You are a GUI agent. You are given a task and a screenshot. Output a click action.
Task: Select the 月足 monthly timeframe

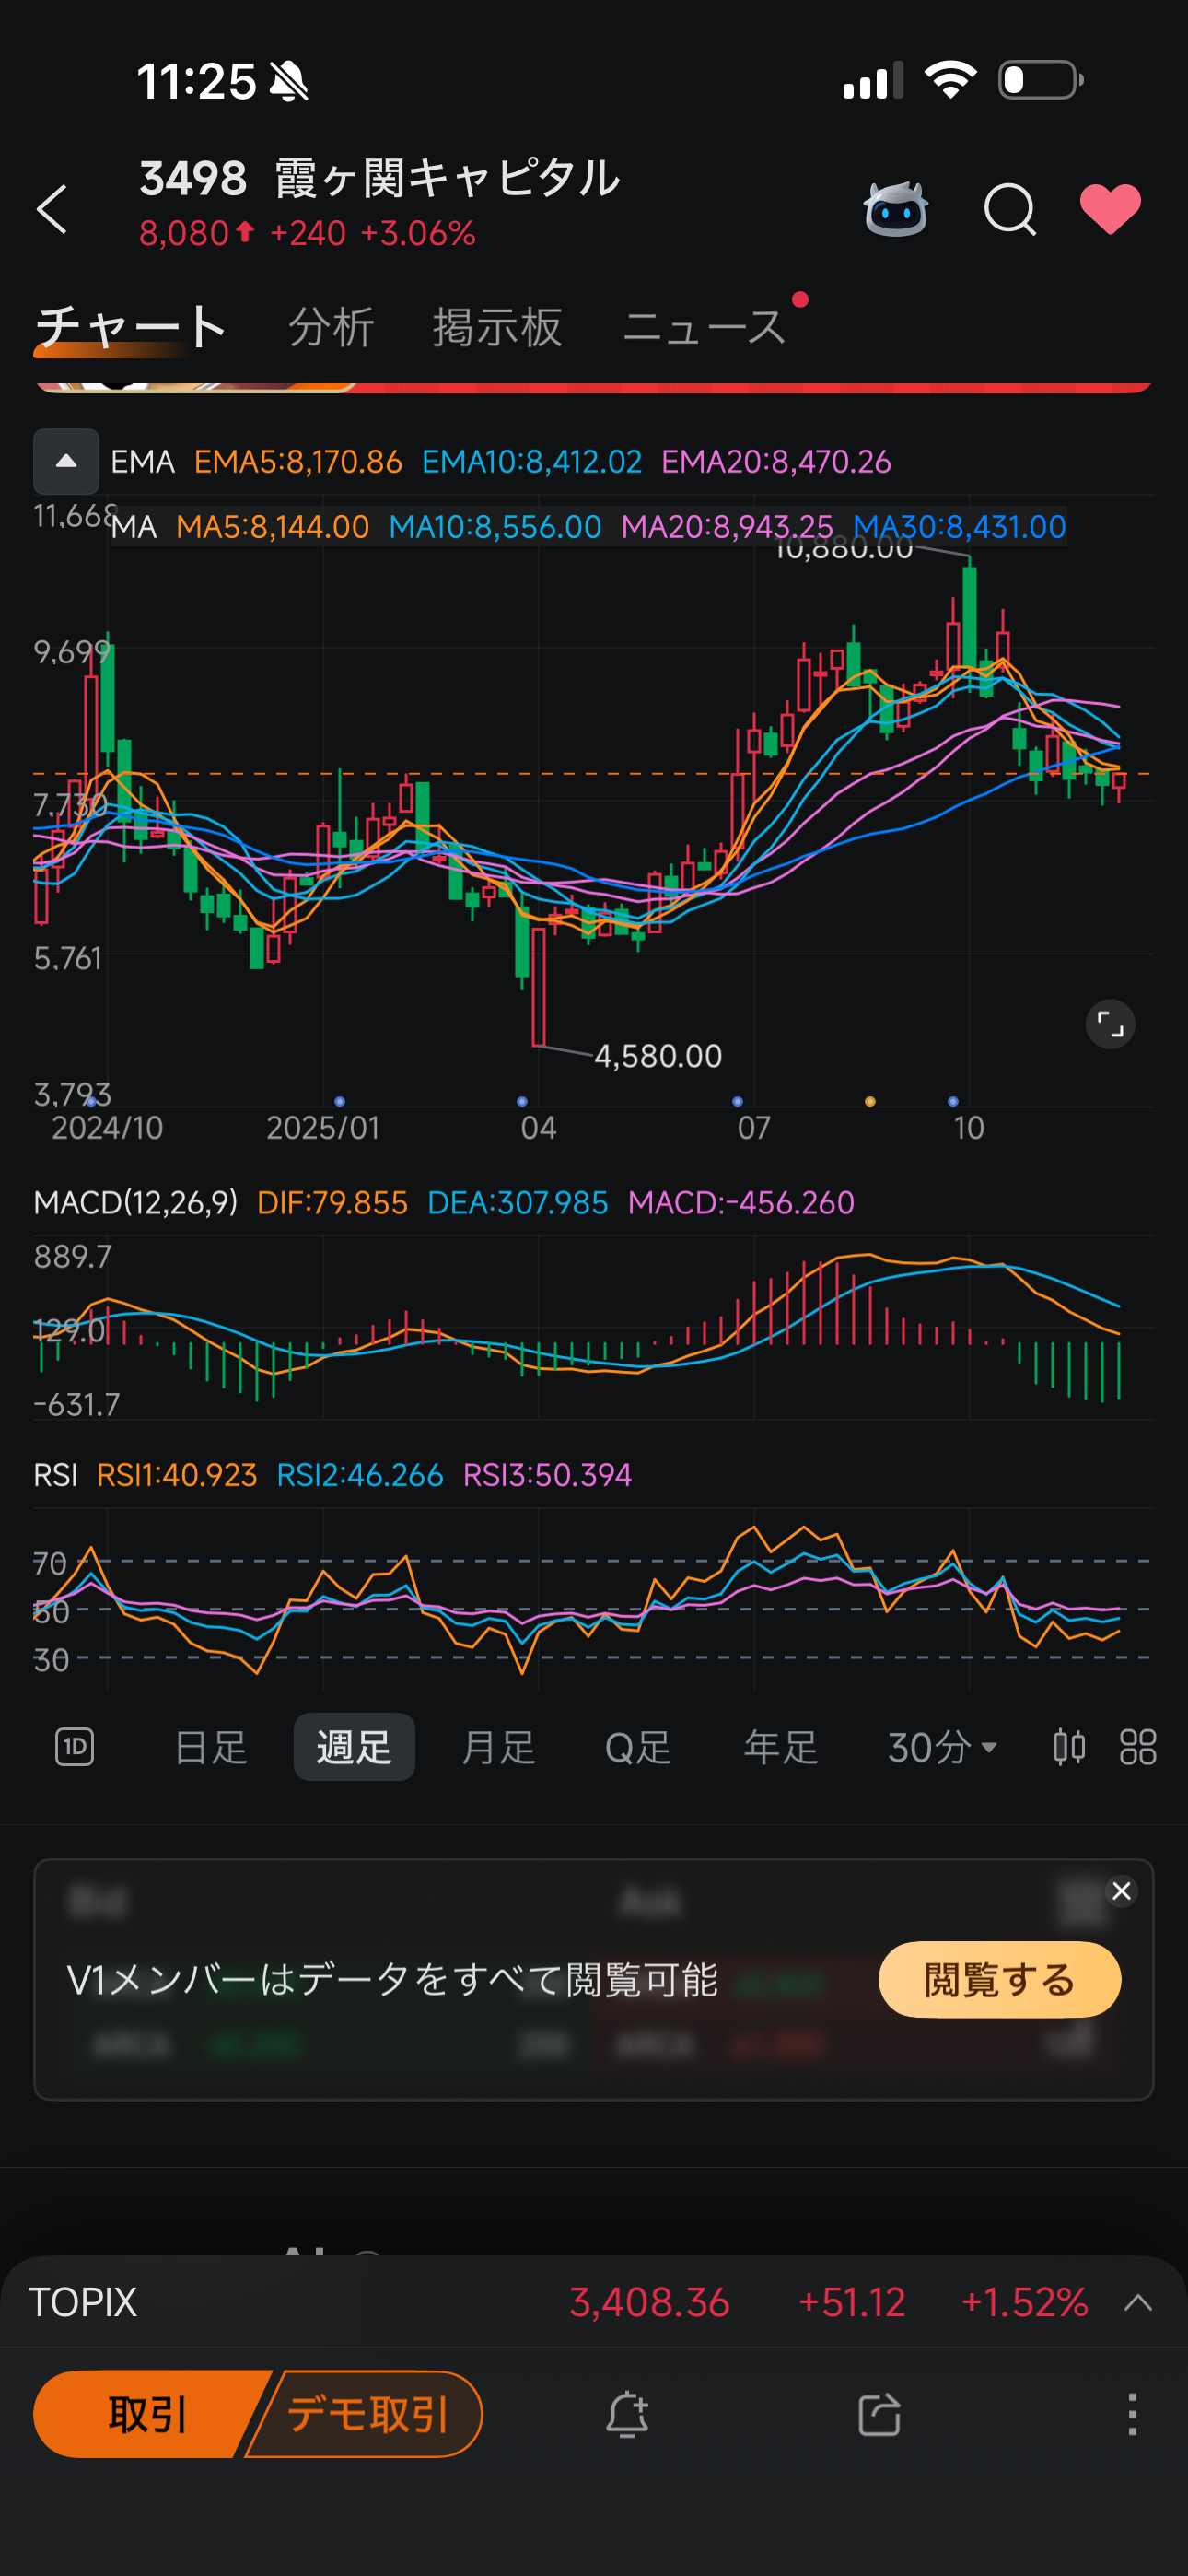(x=498, y=1747)
